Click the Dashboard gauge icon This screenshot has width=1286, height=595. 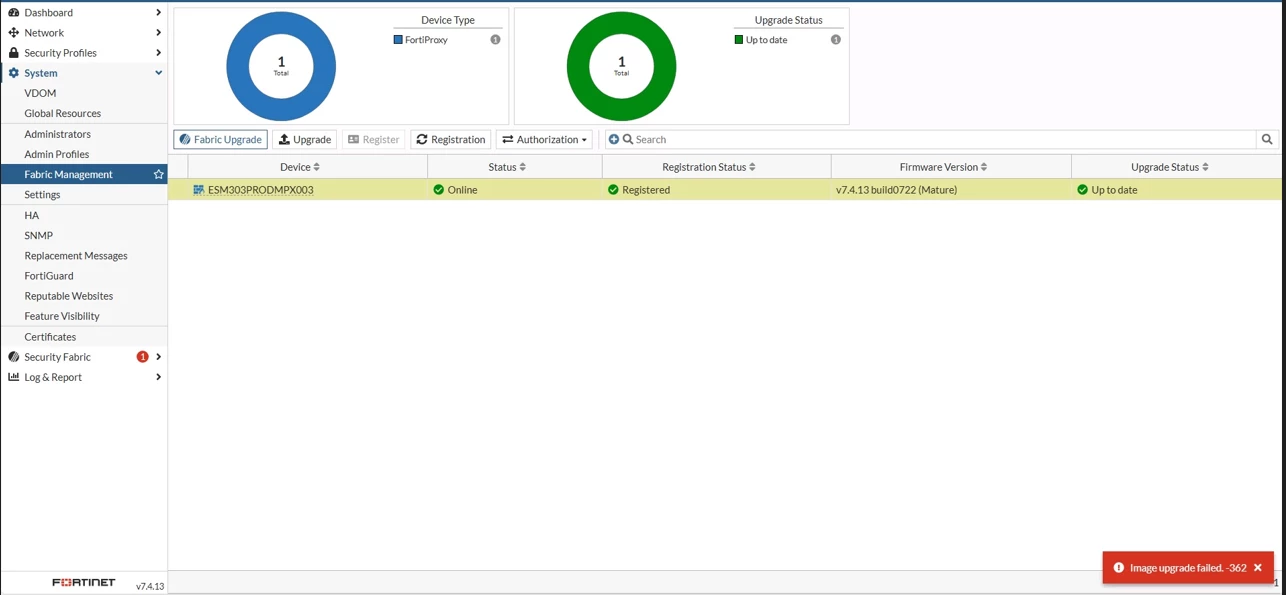click(x=14, y=12)
